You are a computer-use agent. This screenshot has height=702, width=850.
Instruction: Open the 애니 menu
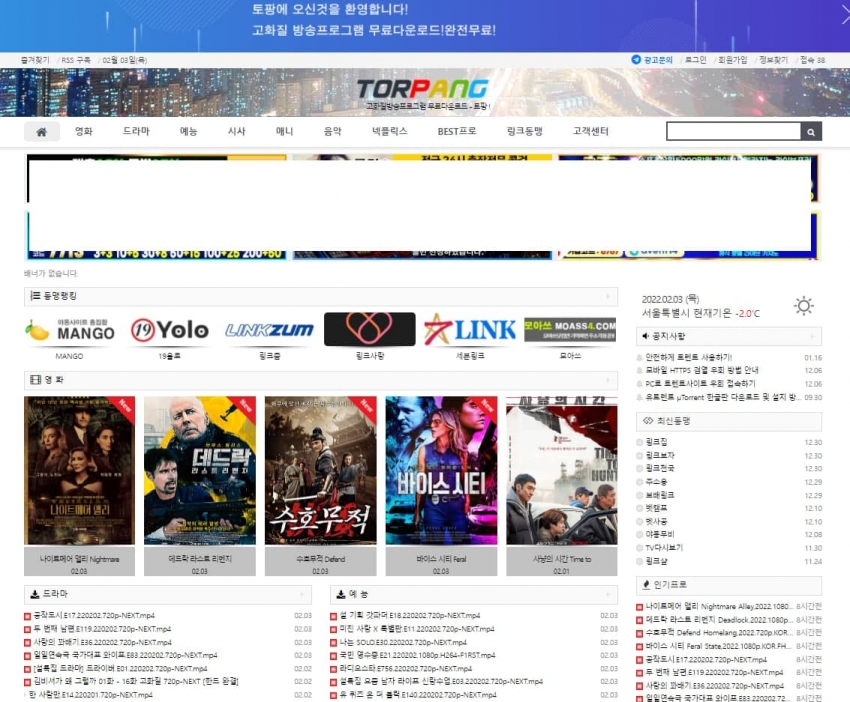pyautogui.click(x=285, y=131)
